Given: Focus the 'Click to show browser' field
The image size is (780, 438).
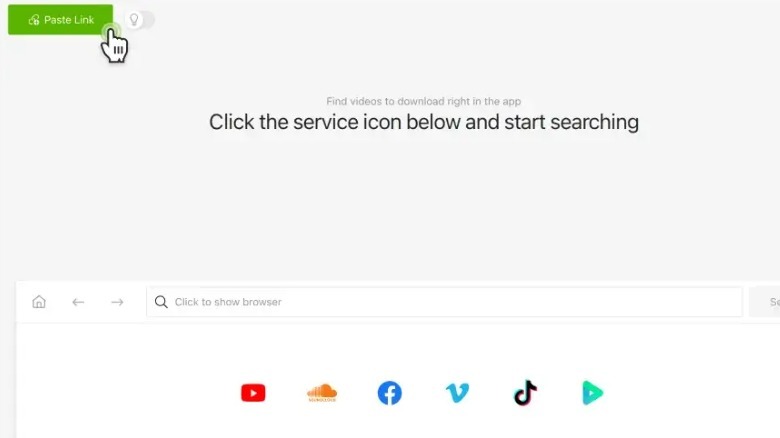Looking at the screenshot, I should [x=444, y=302].
